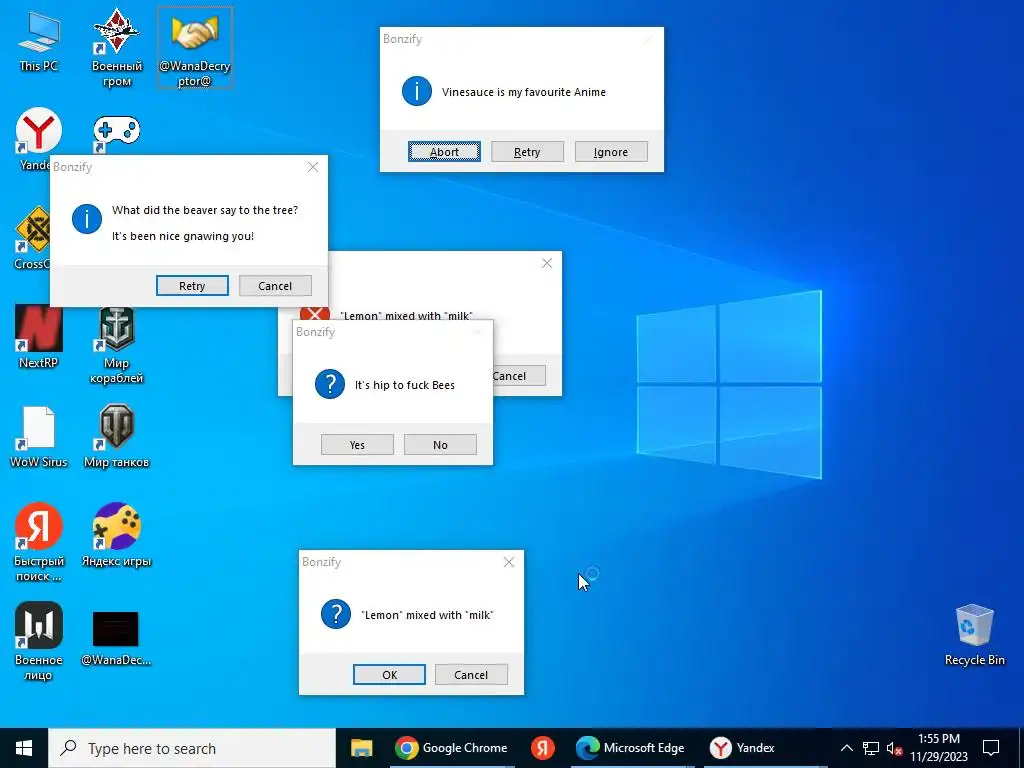Click the Bonzify title of the Bees dialog

point(315,332)
